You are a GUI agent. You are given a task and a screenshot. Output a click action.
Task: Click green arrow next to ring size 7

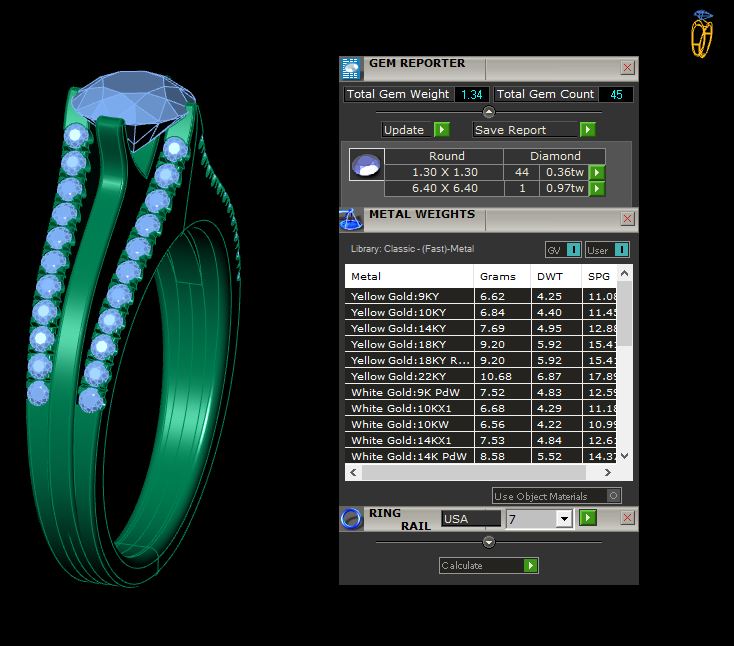point(587,518)
